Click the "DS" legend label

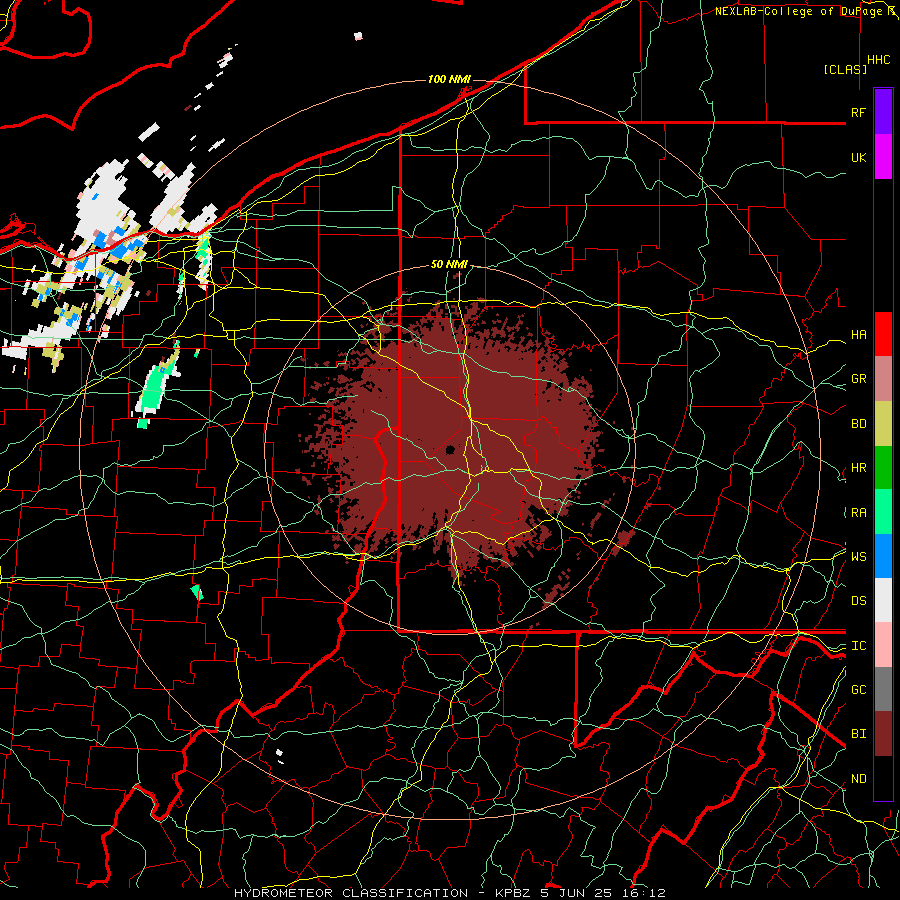coord(858,601)
